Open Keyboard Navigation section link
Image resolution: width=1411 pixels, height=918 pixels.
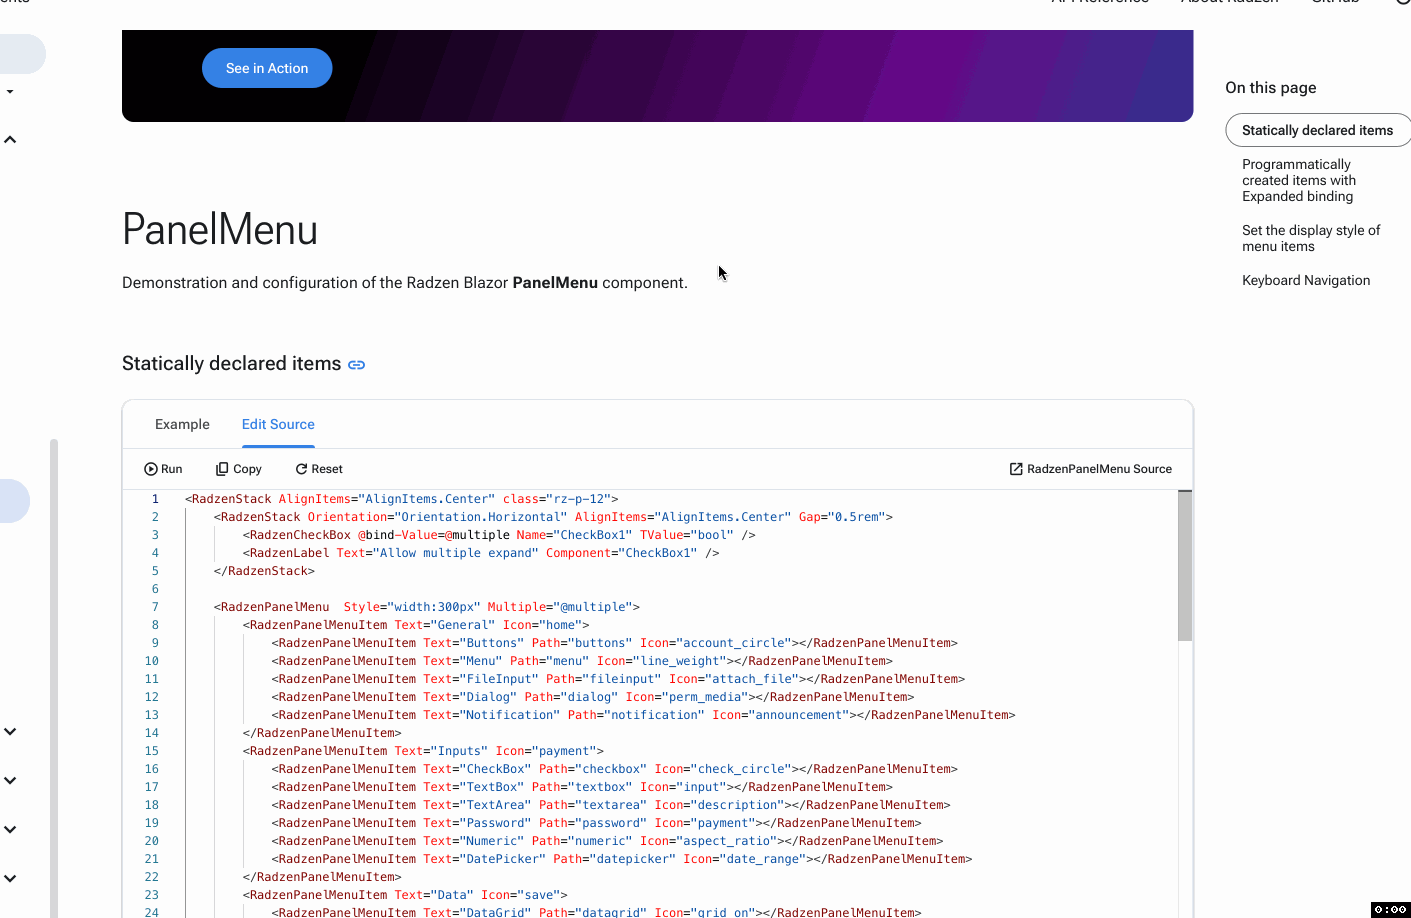(1306, 280)
